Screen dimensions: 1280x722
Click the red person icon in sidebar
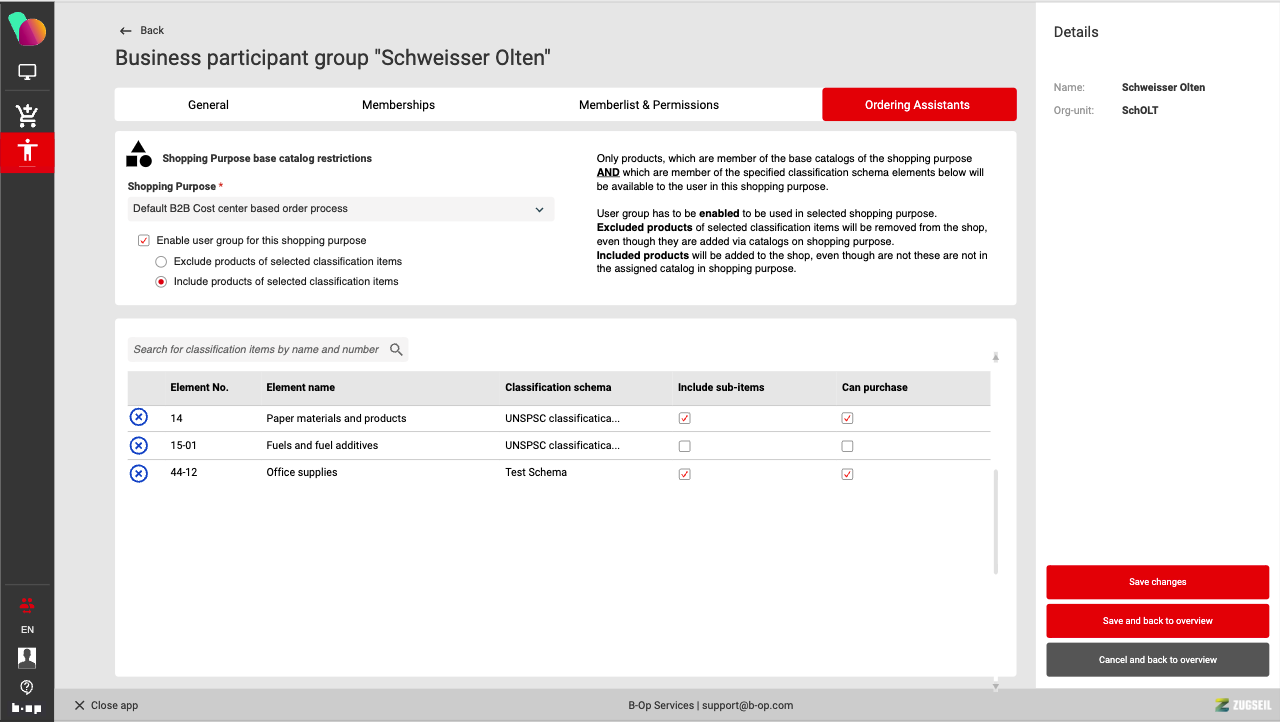click(27, 152)
